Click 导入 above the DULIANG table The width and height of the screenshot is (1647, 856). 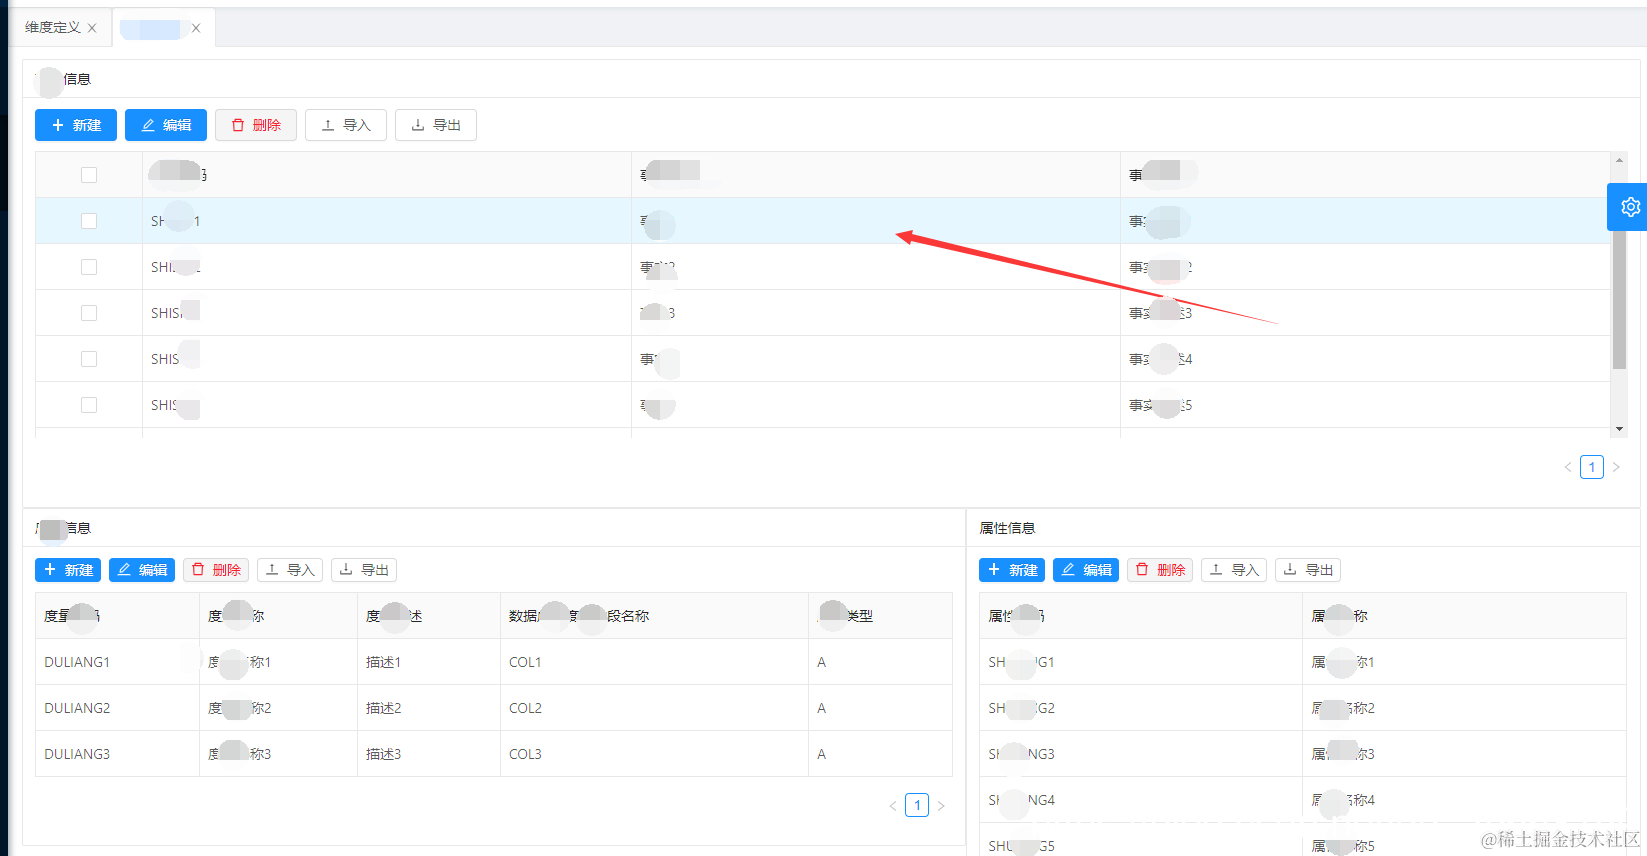click(x=290, y=570)
